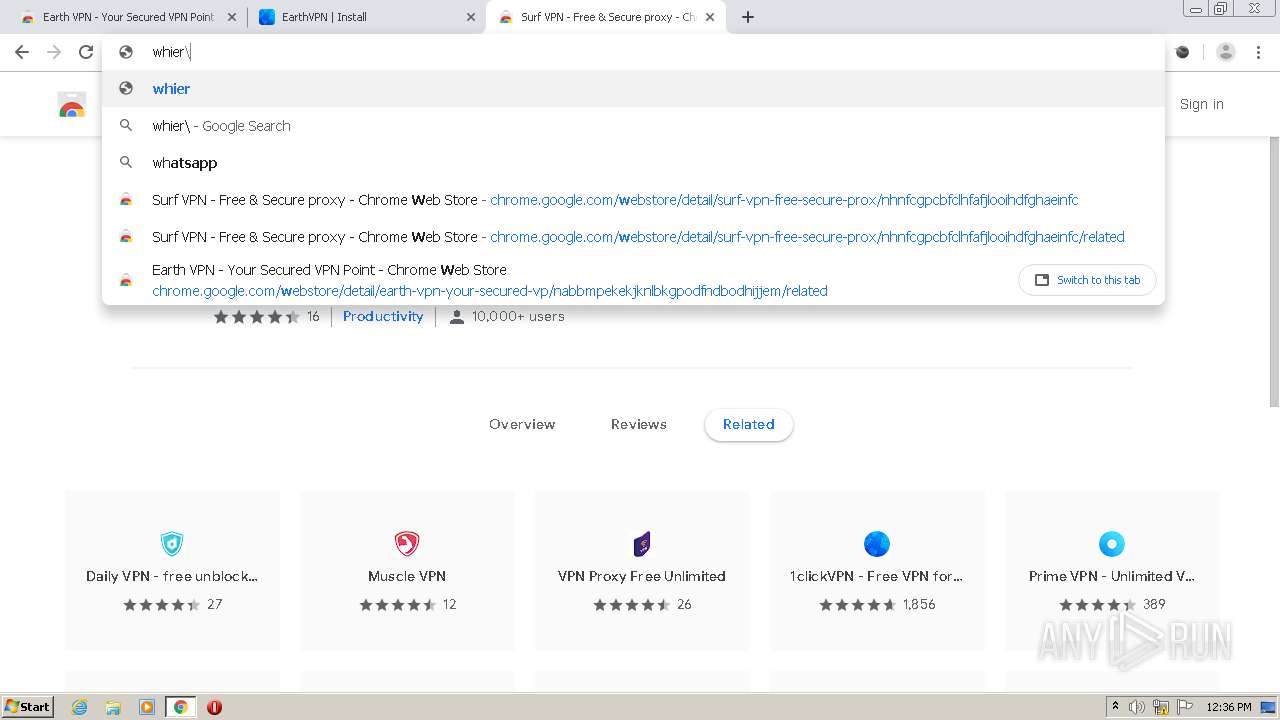Image resolution: width=1280 pixels, height=720 pixels.
Task: Click the 12:36 PM system clock
Action: [x=1229, y=707]
